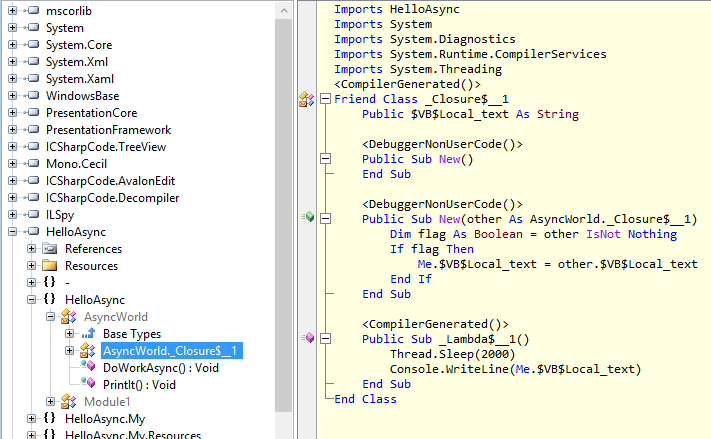
Task: Click the System.Xaml assembly icon
Action: point(33,78)
